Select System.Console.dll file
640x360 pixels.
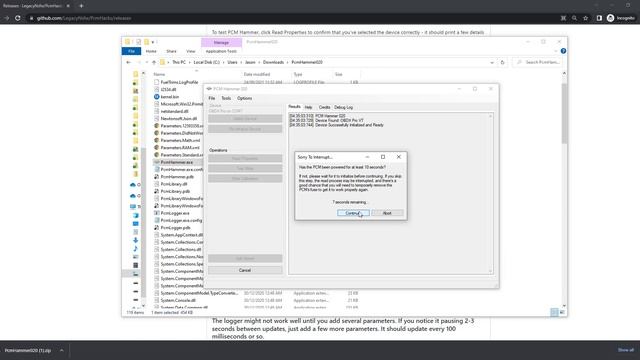(x=178, y=300)
